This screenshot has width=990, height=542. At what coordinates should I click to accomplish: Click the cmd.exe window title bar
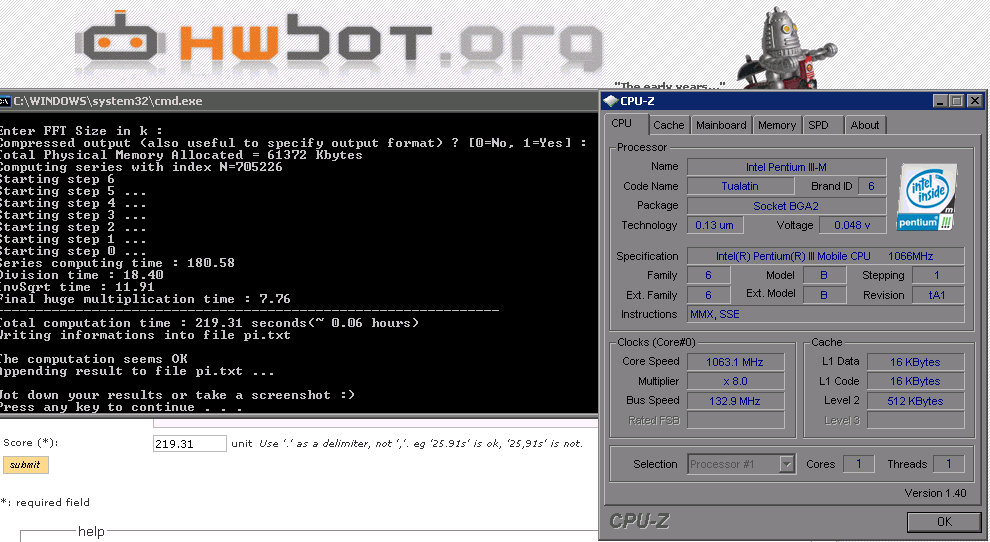pyautogui.click(x=299, y=101)
